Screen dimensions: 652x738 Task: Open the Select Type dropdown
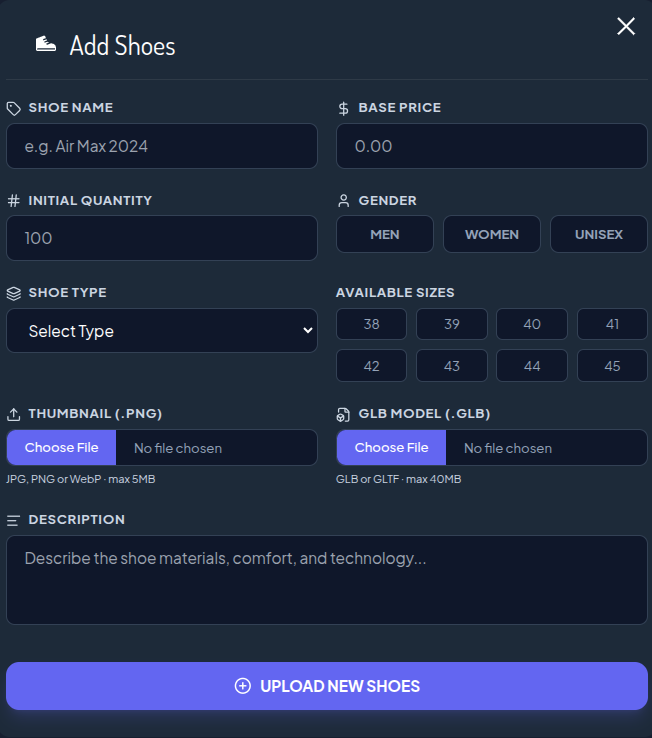162,331
